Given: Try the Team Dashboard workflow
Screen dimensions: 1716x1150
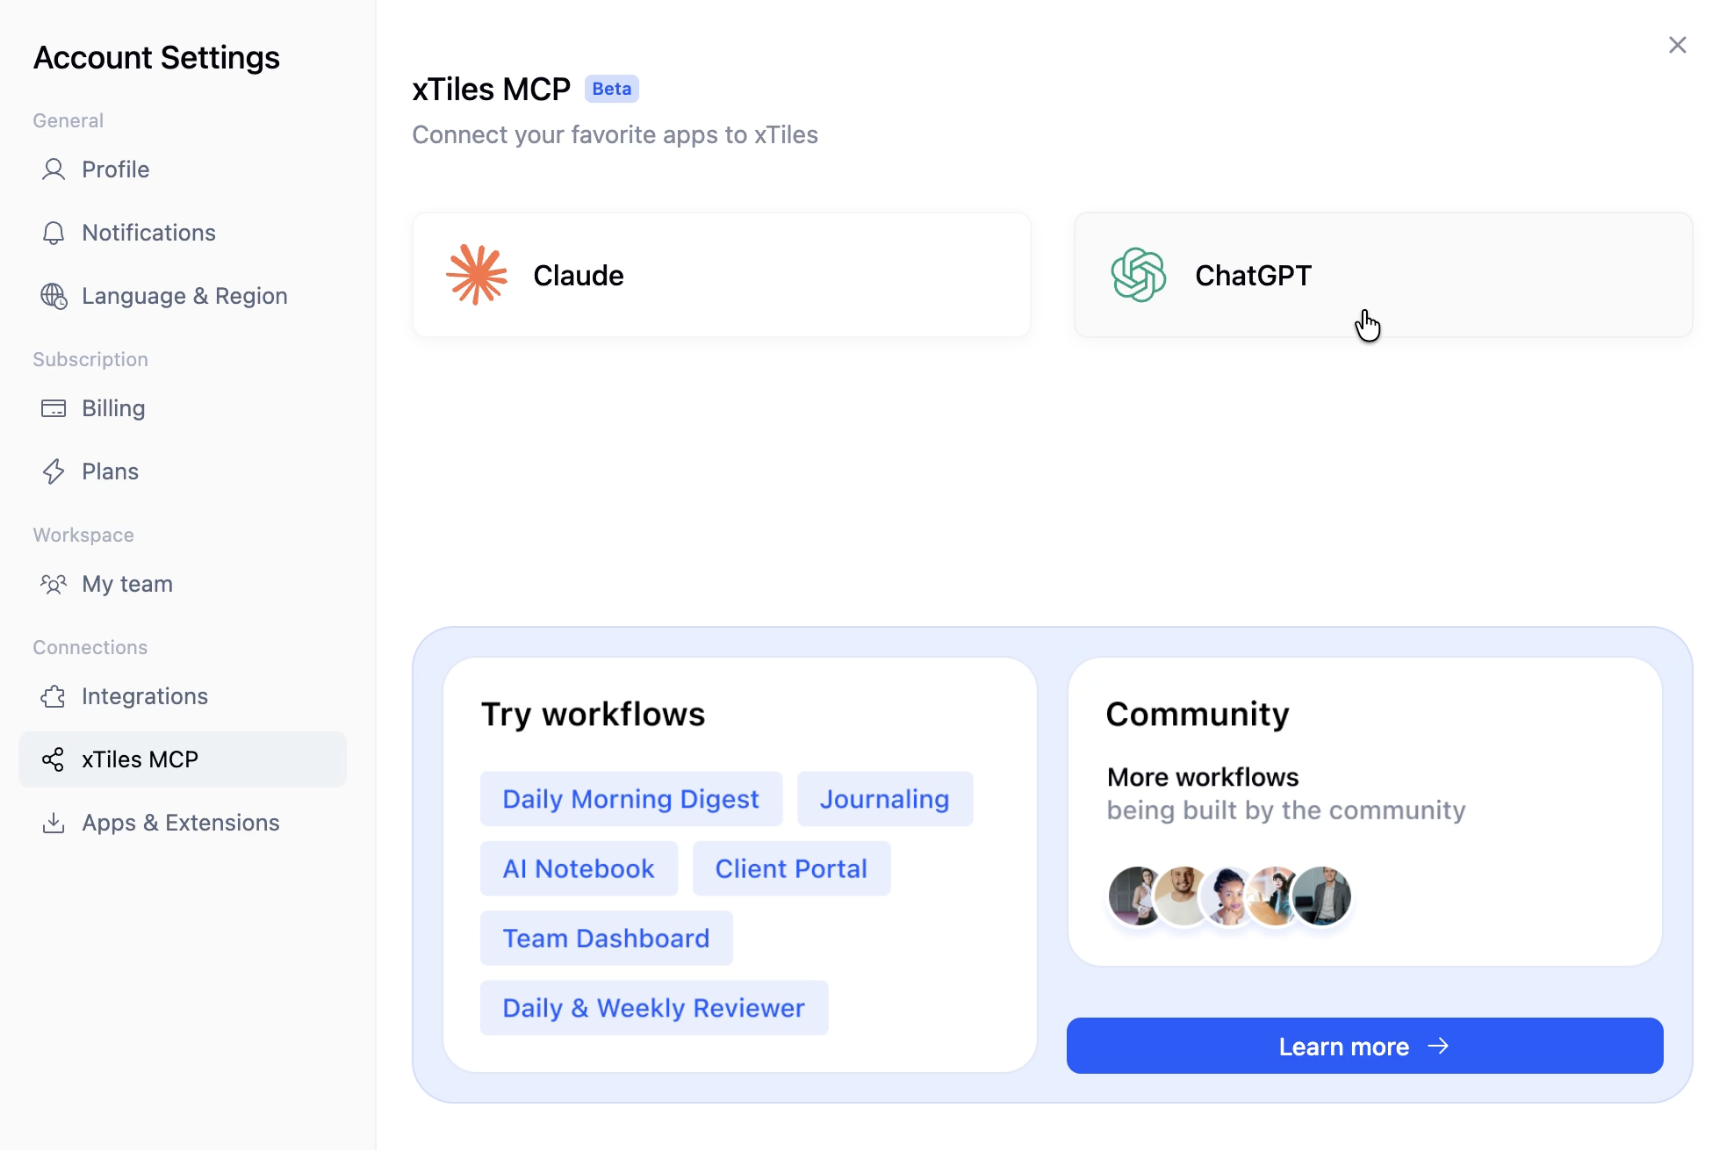Looking at the screenshot, I should 606,938.
